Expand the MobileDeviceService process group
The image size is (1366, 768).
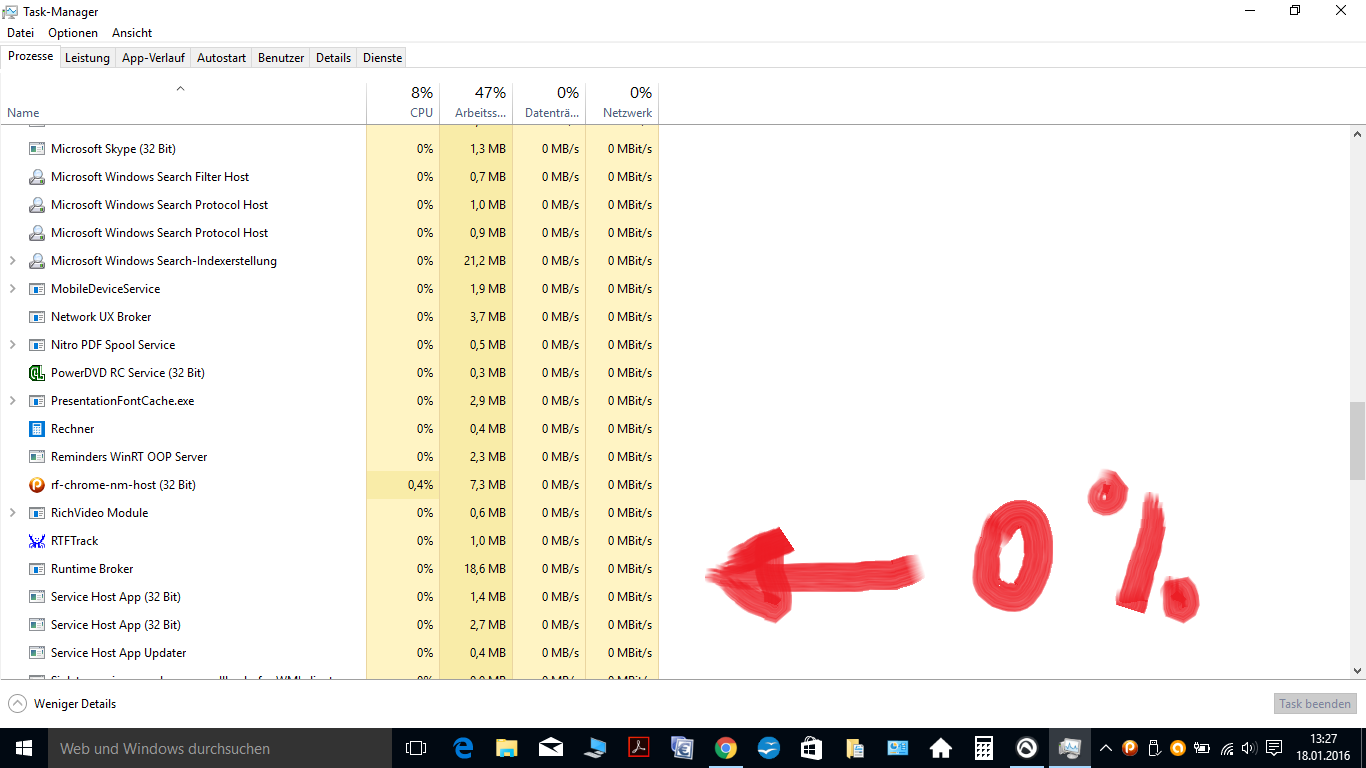[x=13, y=289]
